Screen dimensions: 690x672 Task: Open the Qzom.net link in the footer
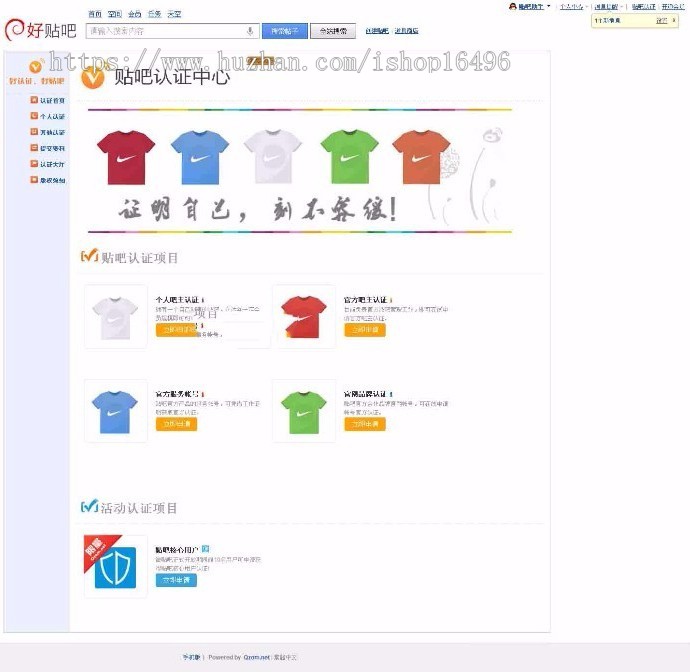click(256, 657)
